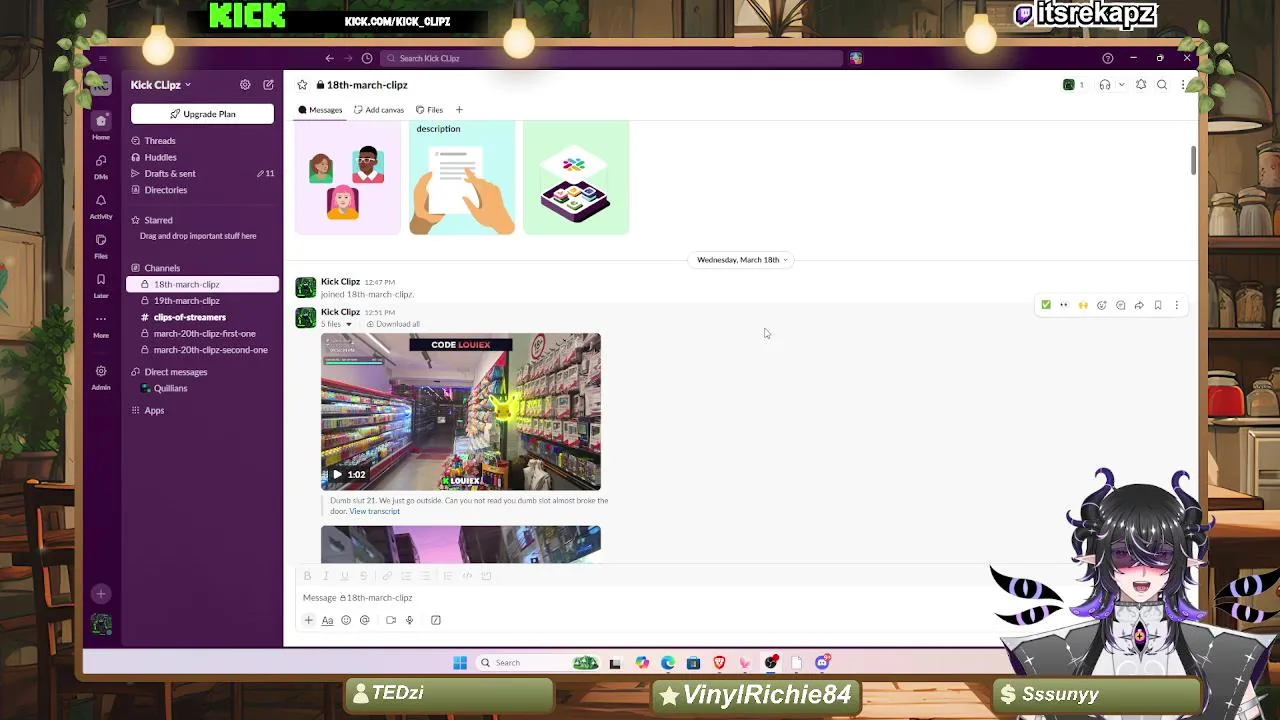The width and height of the screenshot is (1280, 720).
Task: Open Windows Start menu on taskbar
Action: tap(460, 663)
